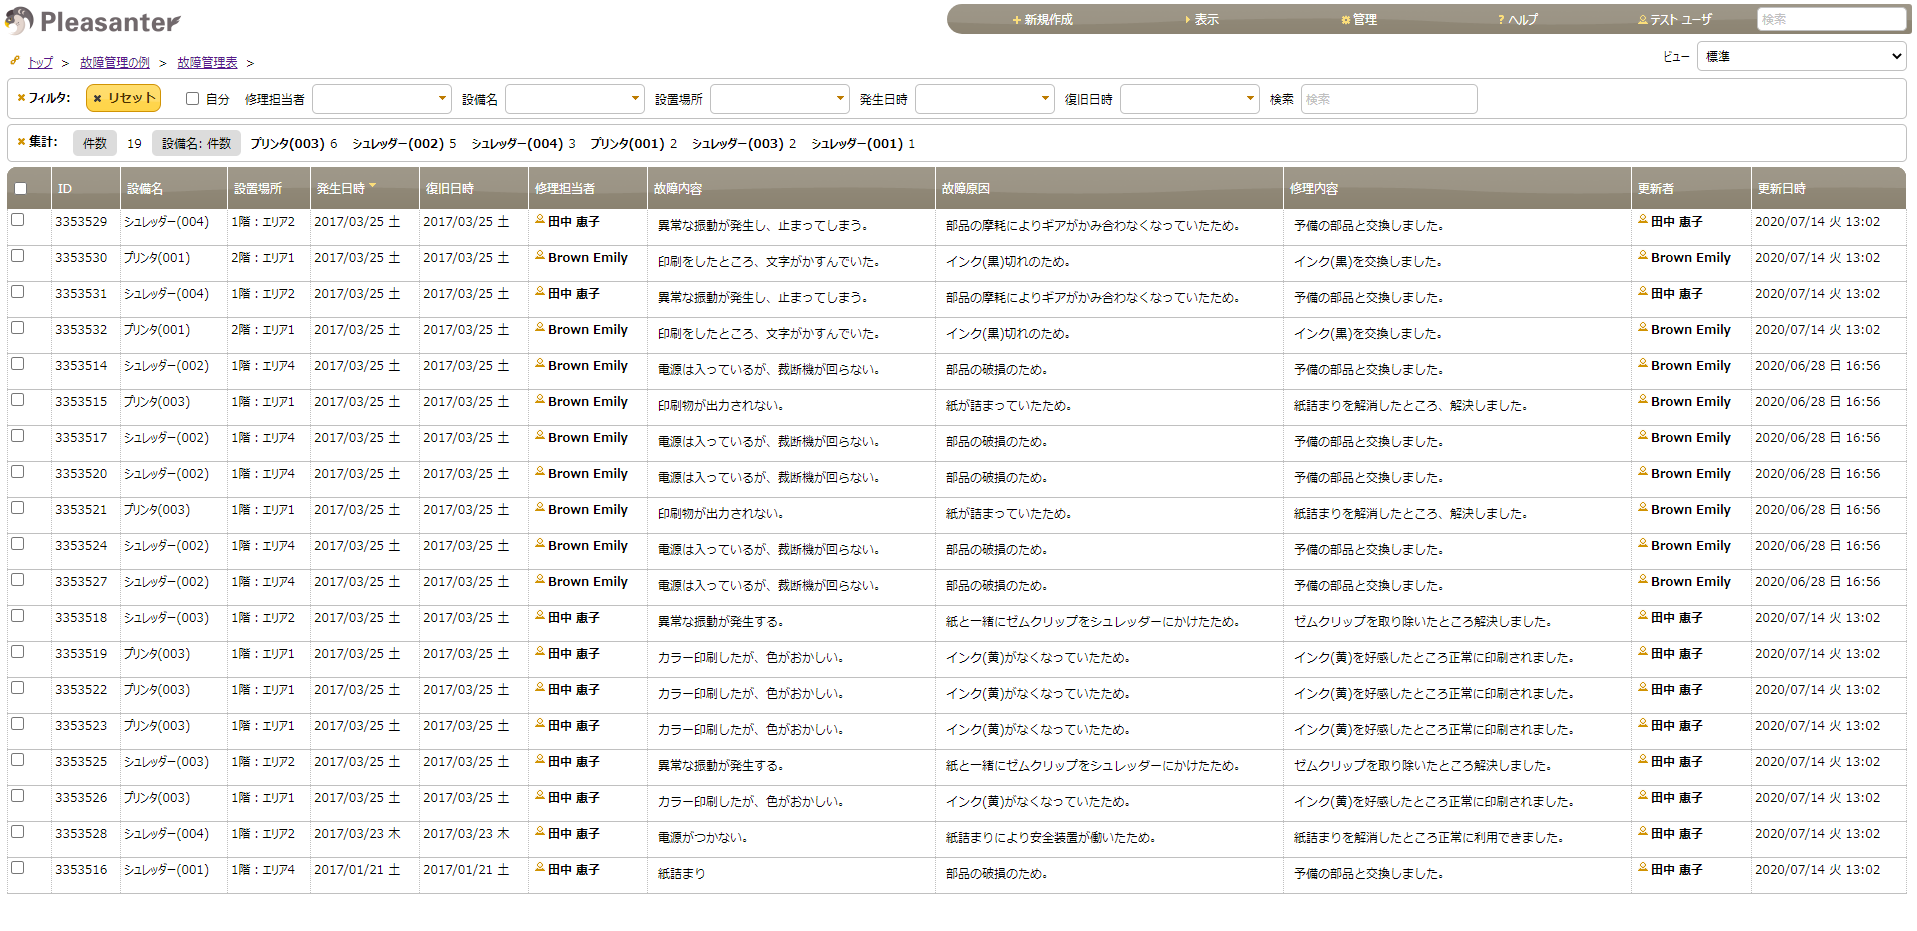Select the checkbox for row 3353528
This screenshot has width=1917, height=931.
[18, 832]
